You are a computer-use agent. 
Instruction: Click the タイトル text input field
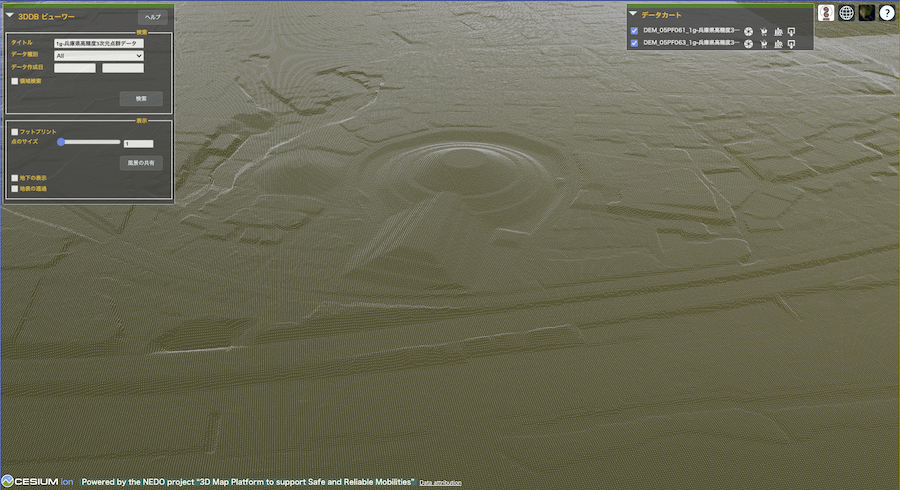pos(99,44)
